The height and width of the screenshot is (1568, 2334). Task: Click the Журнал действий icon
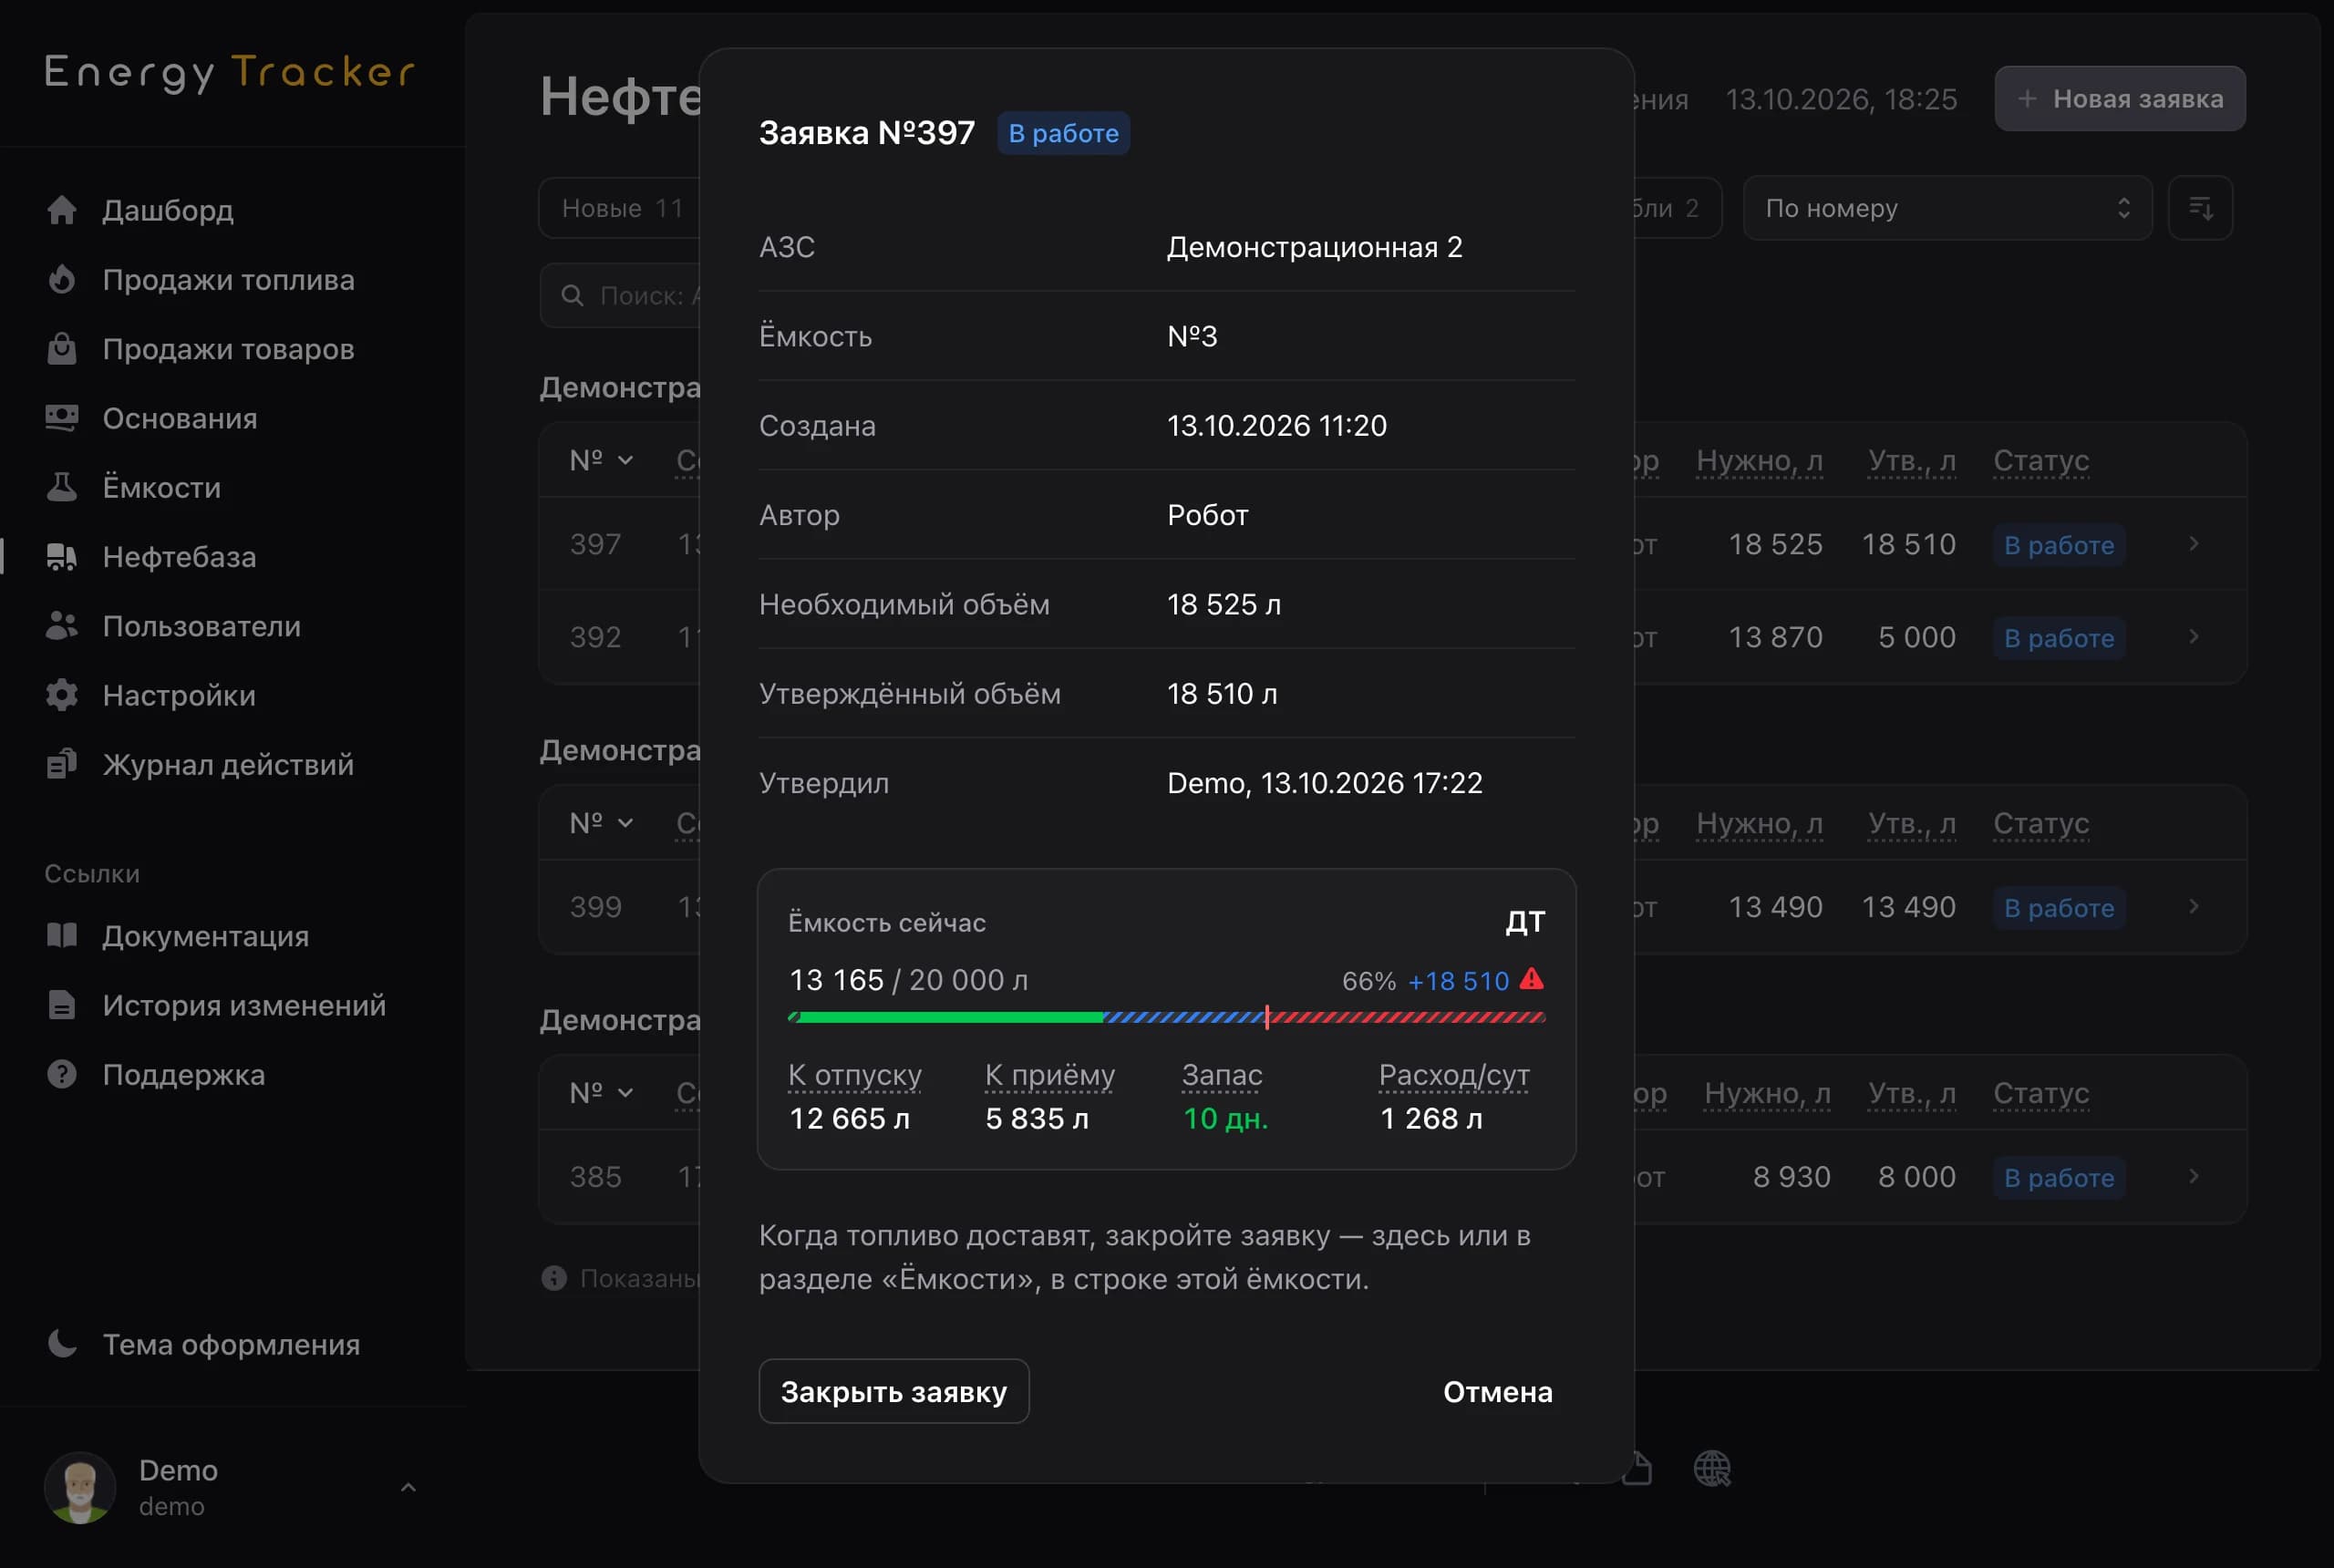(62, 764)
